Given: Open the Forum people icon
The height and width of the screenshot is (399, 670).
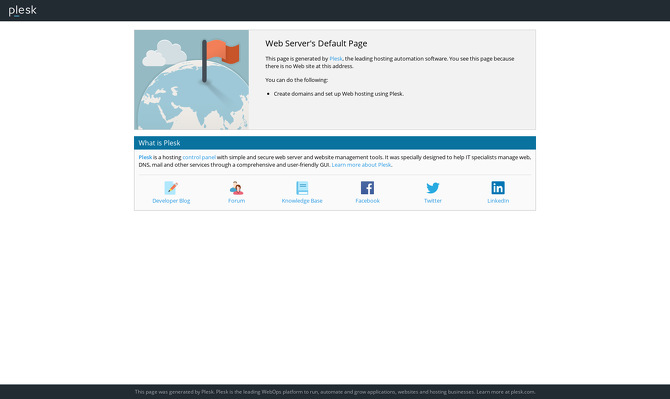Looking at the screenshot, I should (x=236, y=188).
